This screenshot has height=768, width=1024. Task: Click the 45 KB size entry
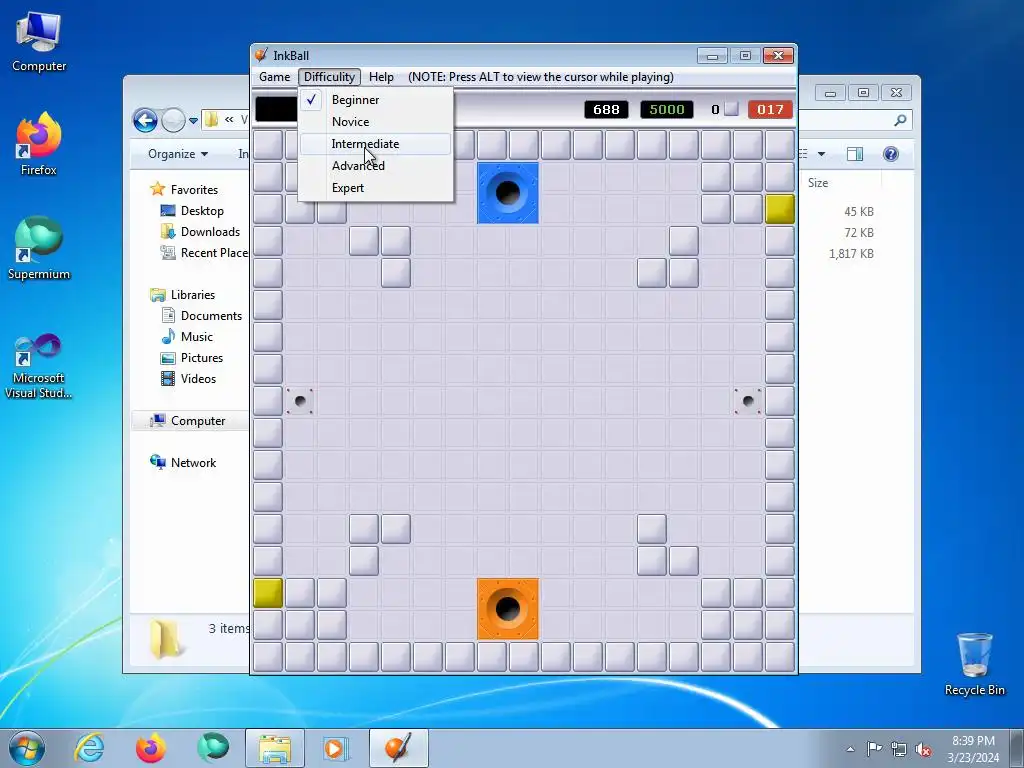(859, 212)
